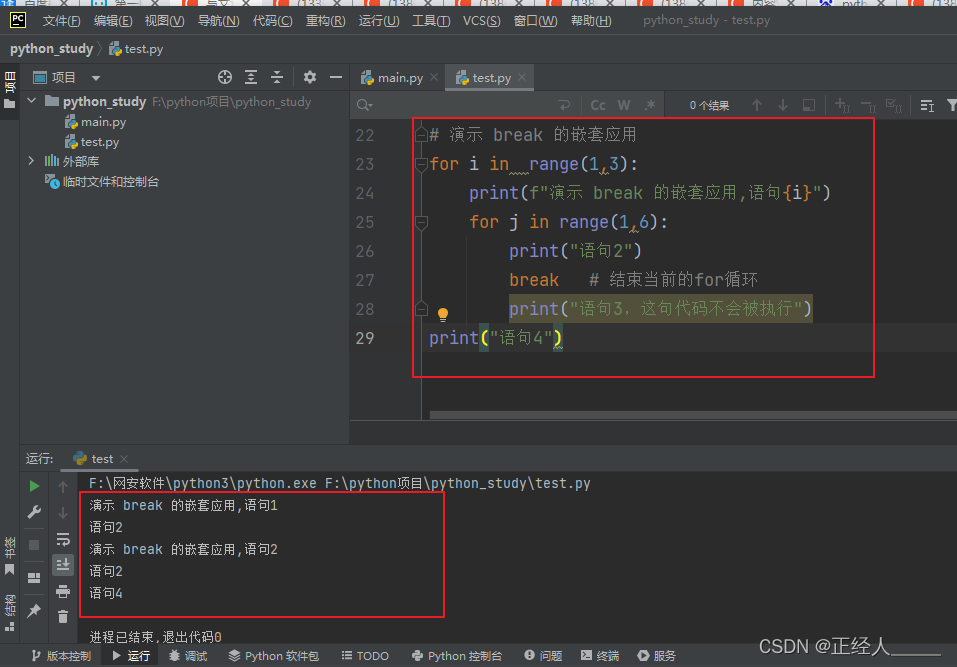The image size is (957, 667).
Task: Click the search filter funnel icon
Action: tap(951, 106)
